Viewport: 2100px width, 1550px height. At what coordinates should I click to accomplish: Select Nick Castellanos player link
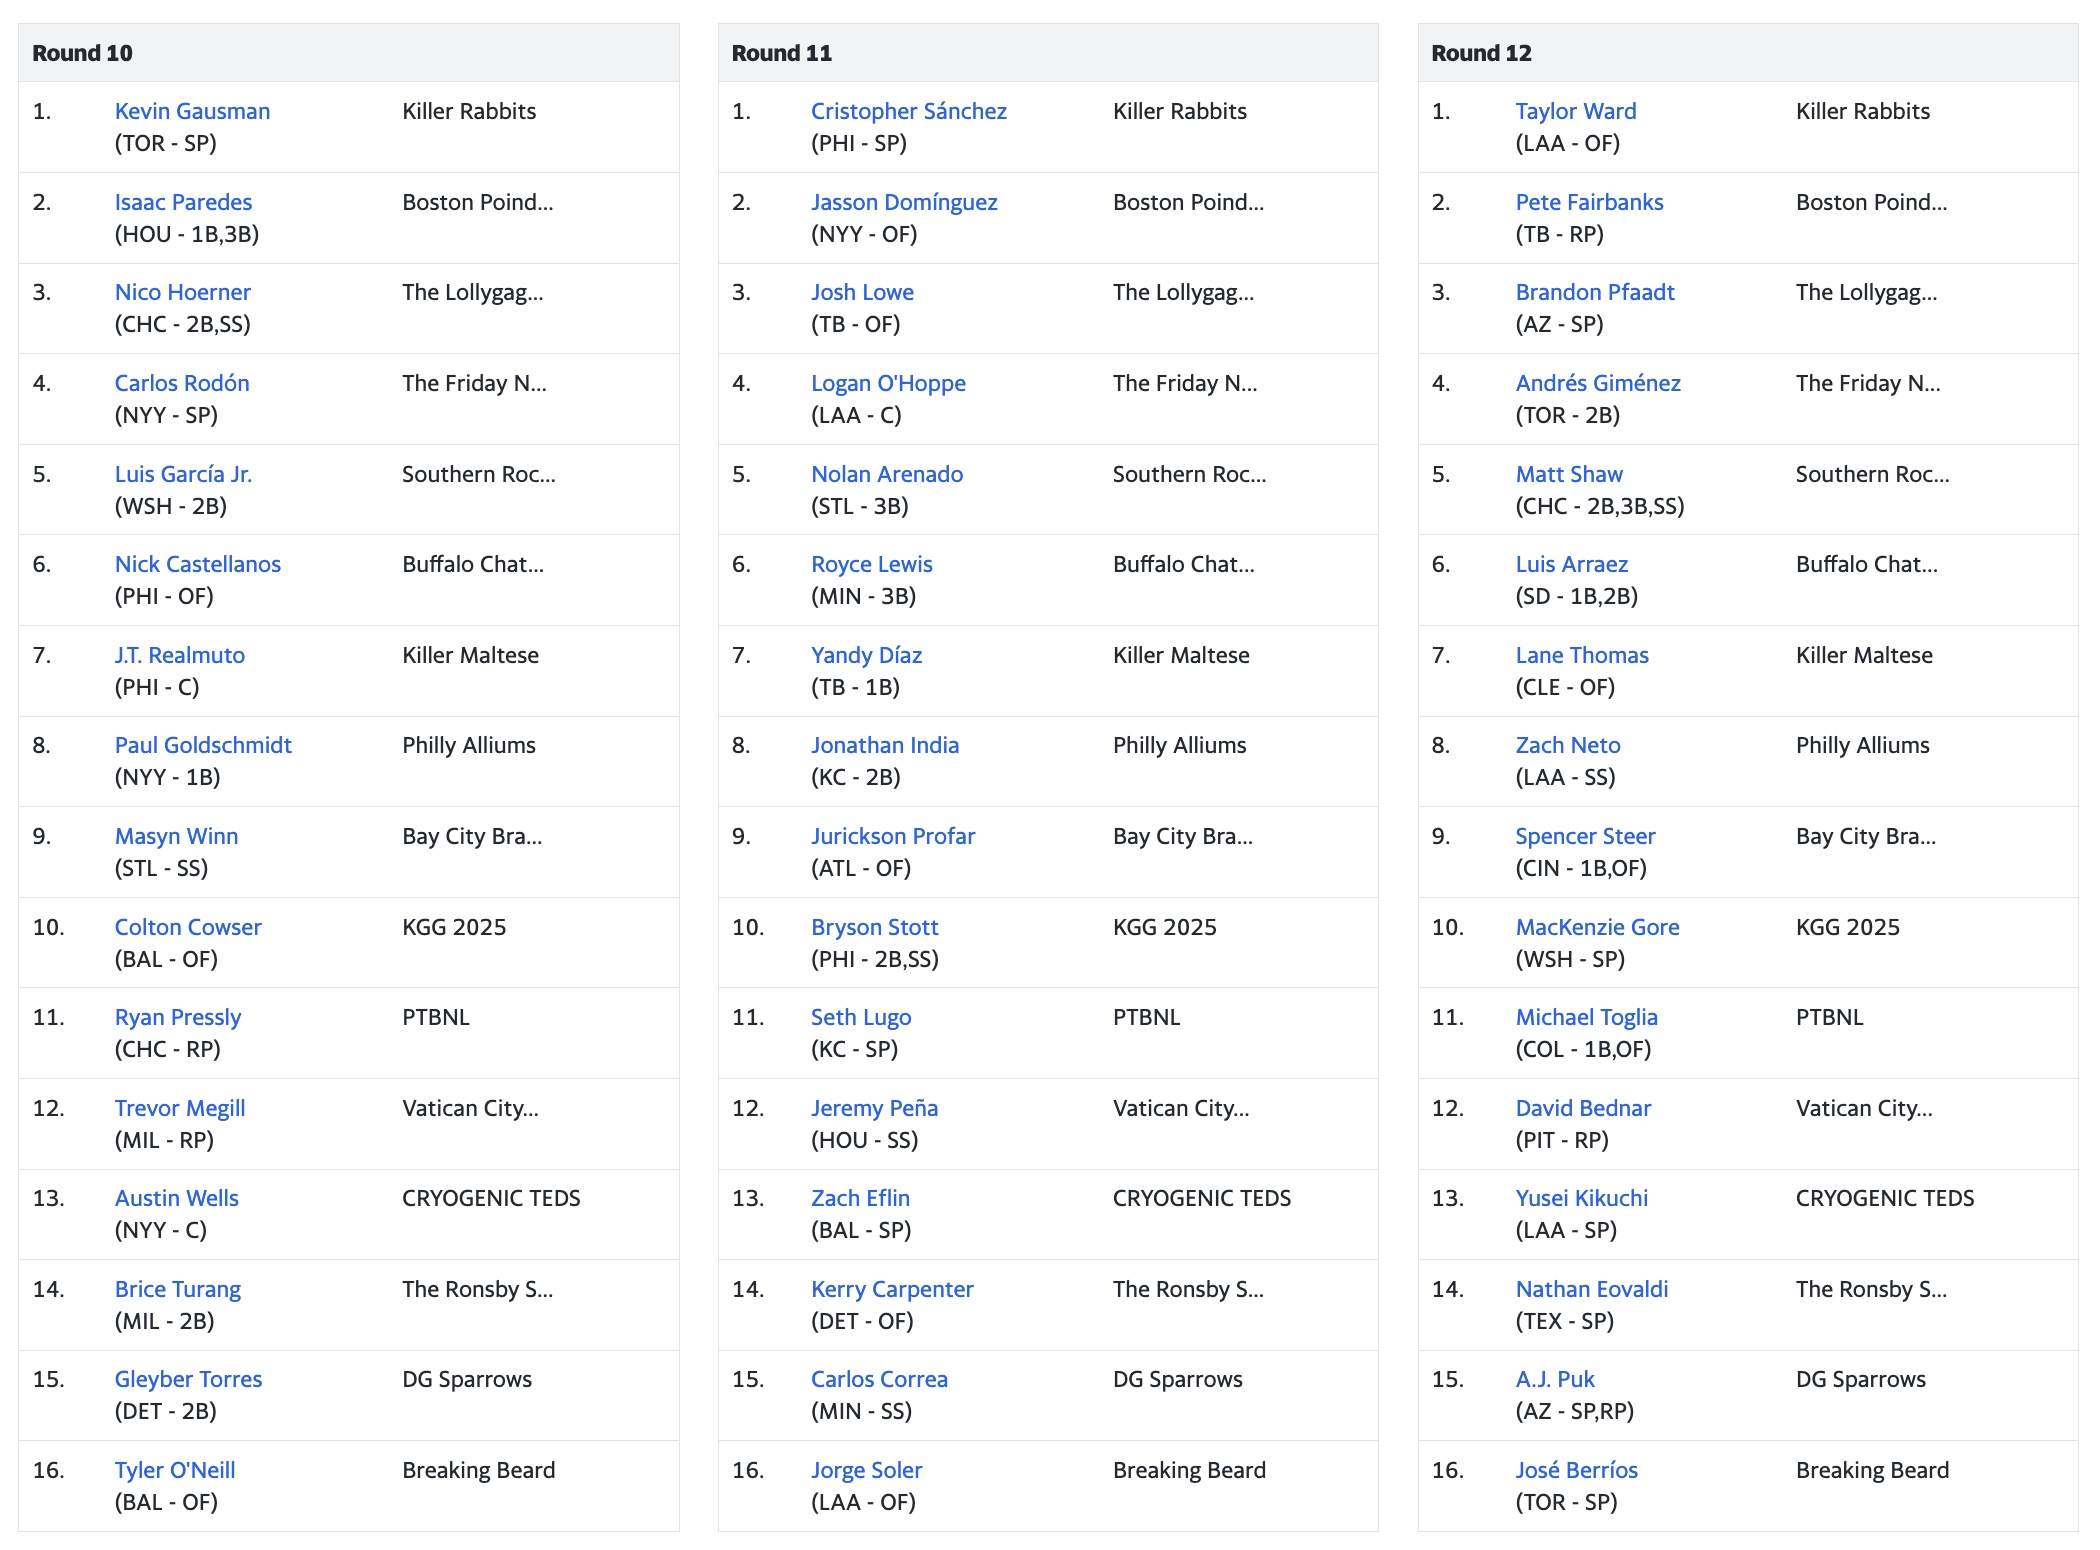point(197,564)
